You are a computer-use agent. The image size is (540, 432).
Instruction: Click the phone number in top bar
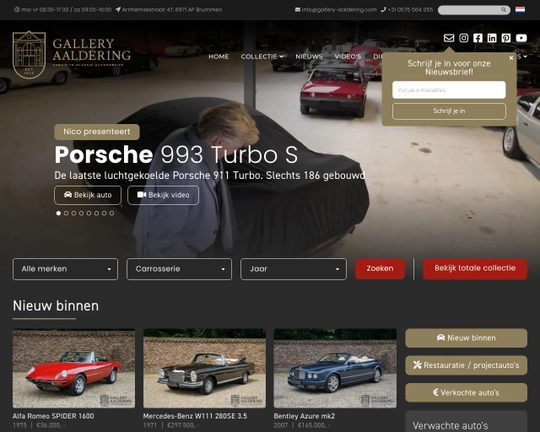[407, 10]
